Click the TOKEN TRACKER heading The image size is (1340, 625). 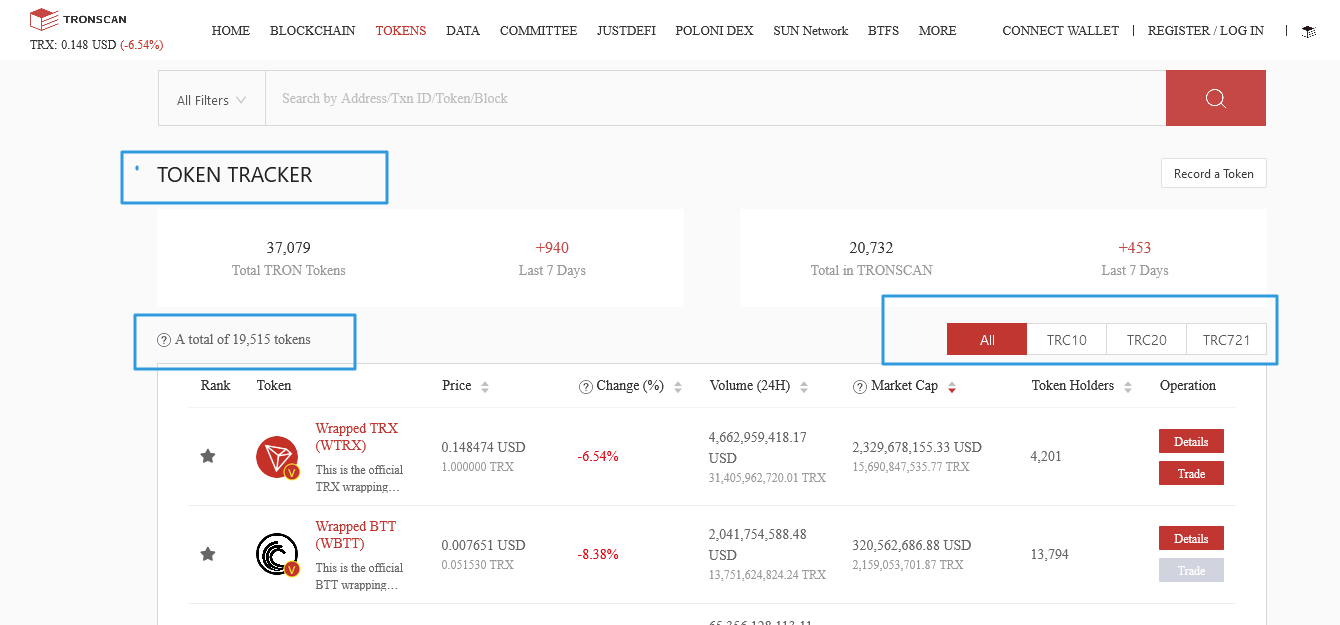(235, 175)
